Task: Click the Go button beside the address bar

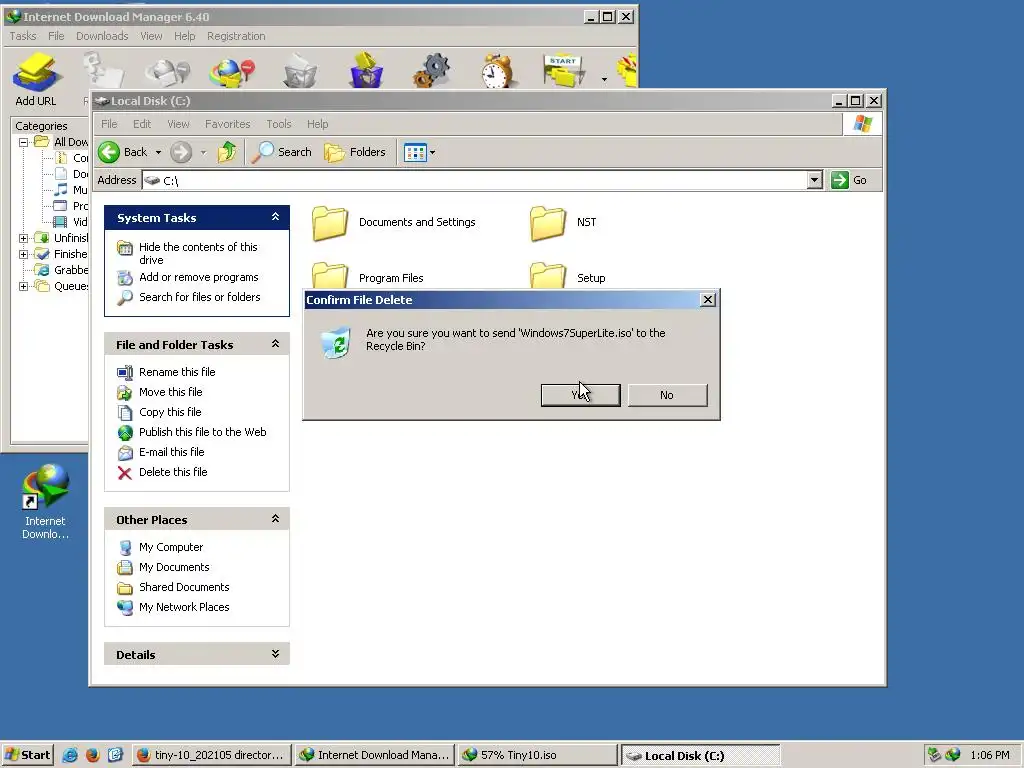Action: 850,180
